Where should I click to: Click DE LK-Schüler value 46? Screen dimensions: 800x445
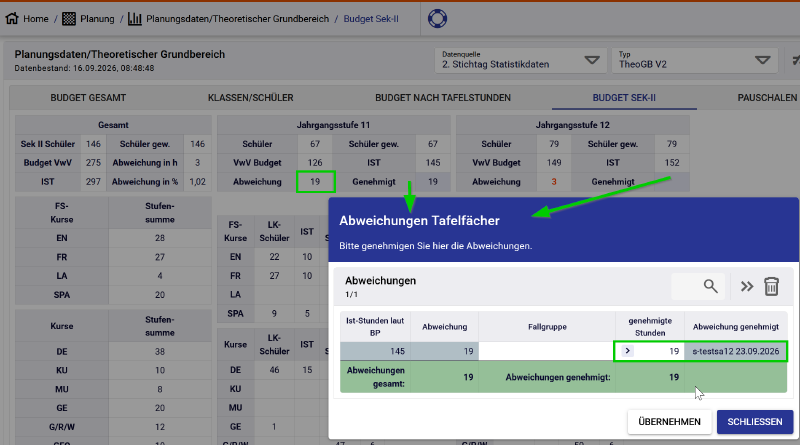[x=274, y=370]
